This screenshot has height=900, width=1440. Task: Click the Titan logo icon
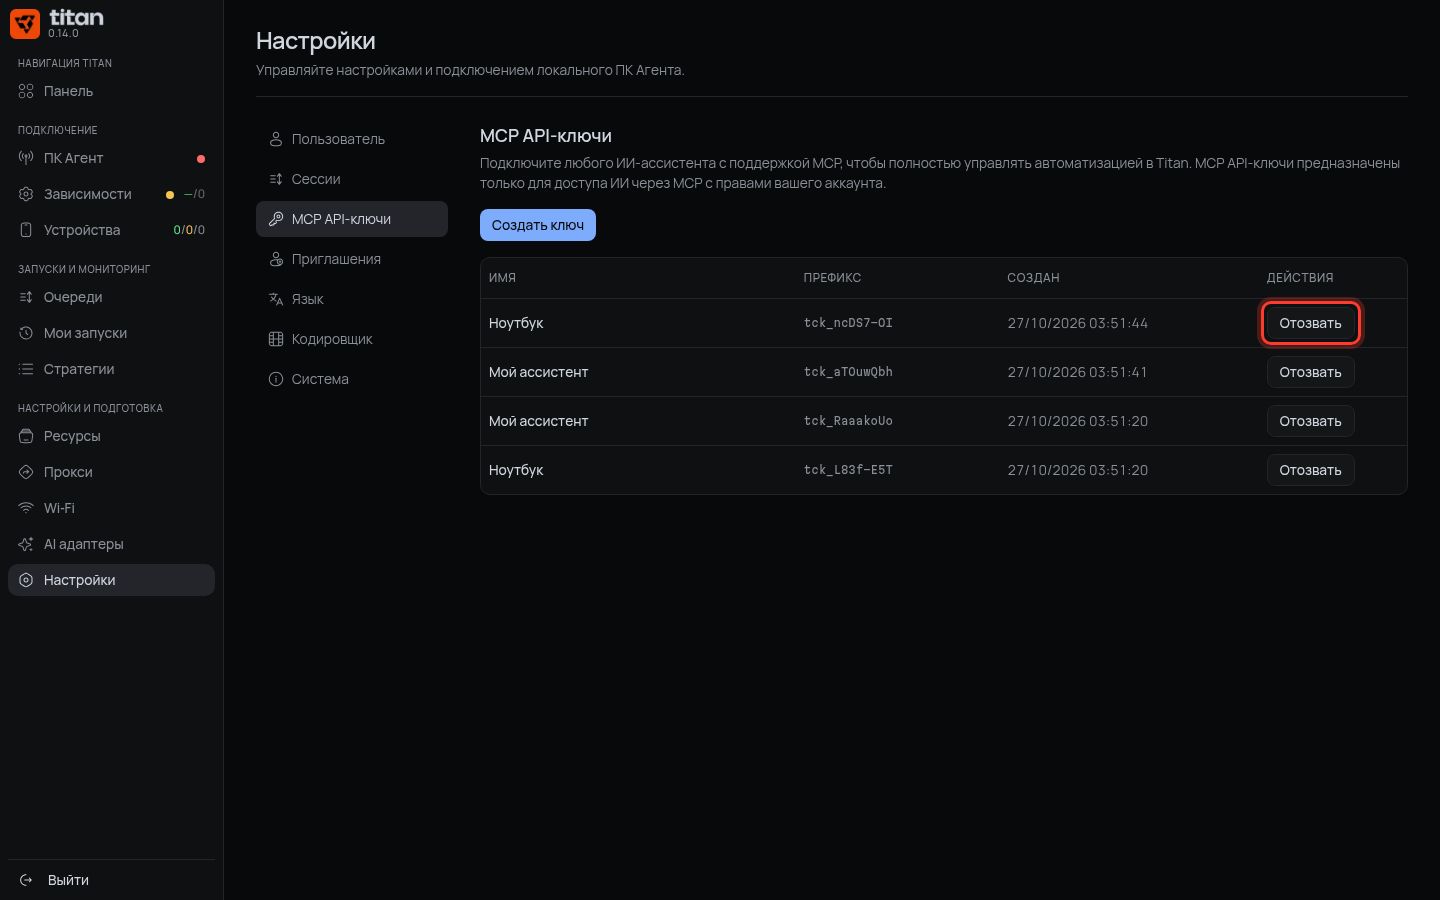[x=25, y=24]
